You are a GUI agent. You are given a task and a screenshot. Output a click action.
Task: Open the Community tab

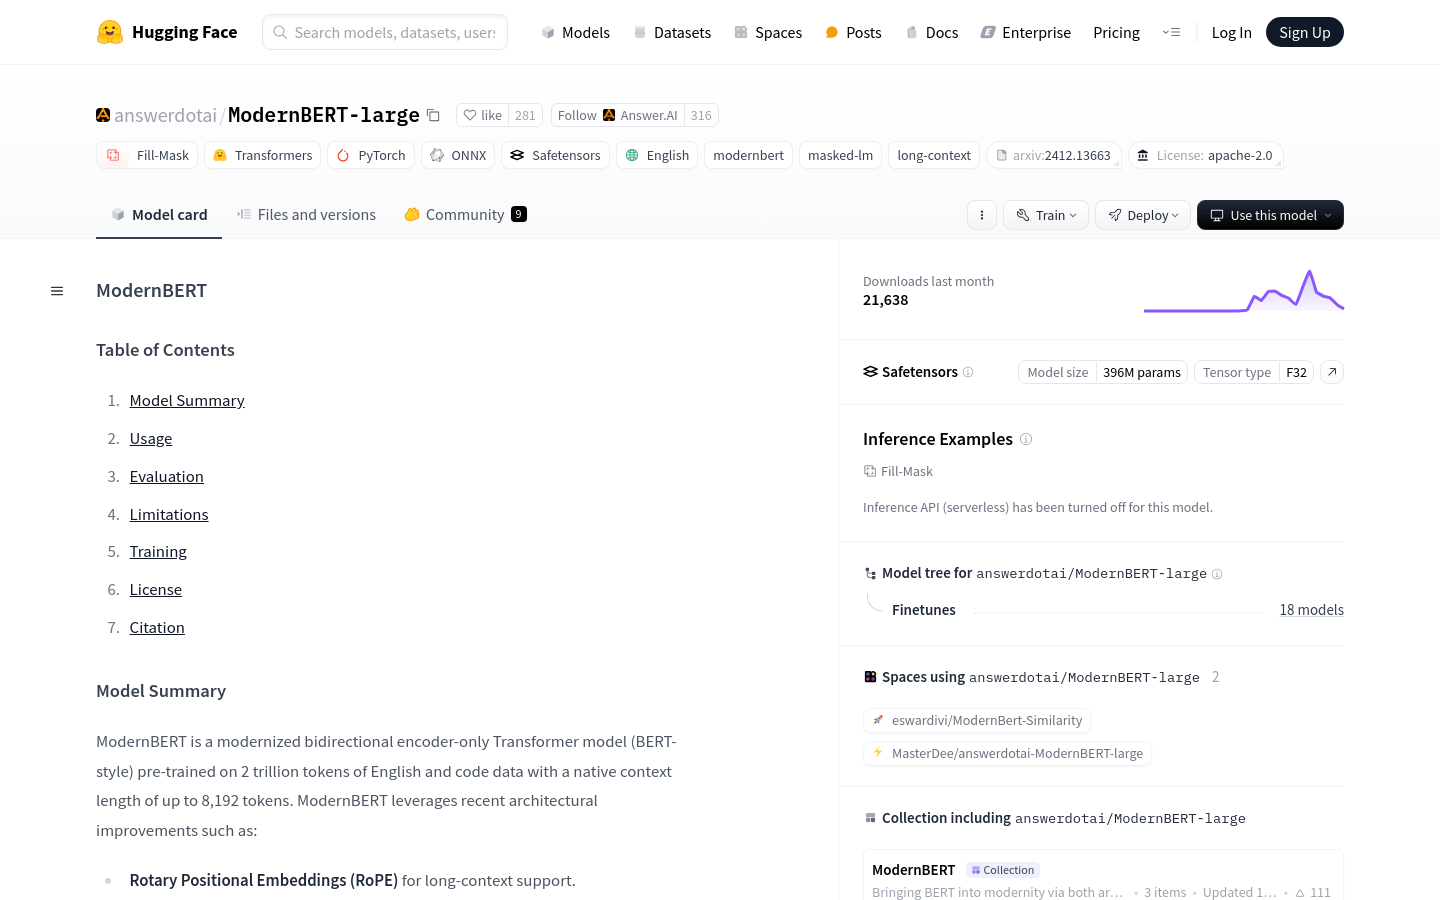point(465,215)
